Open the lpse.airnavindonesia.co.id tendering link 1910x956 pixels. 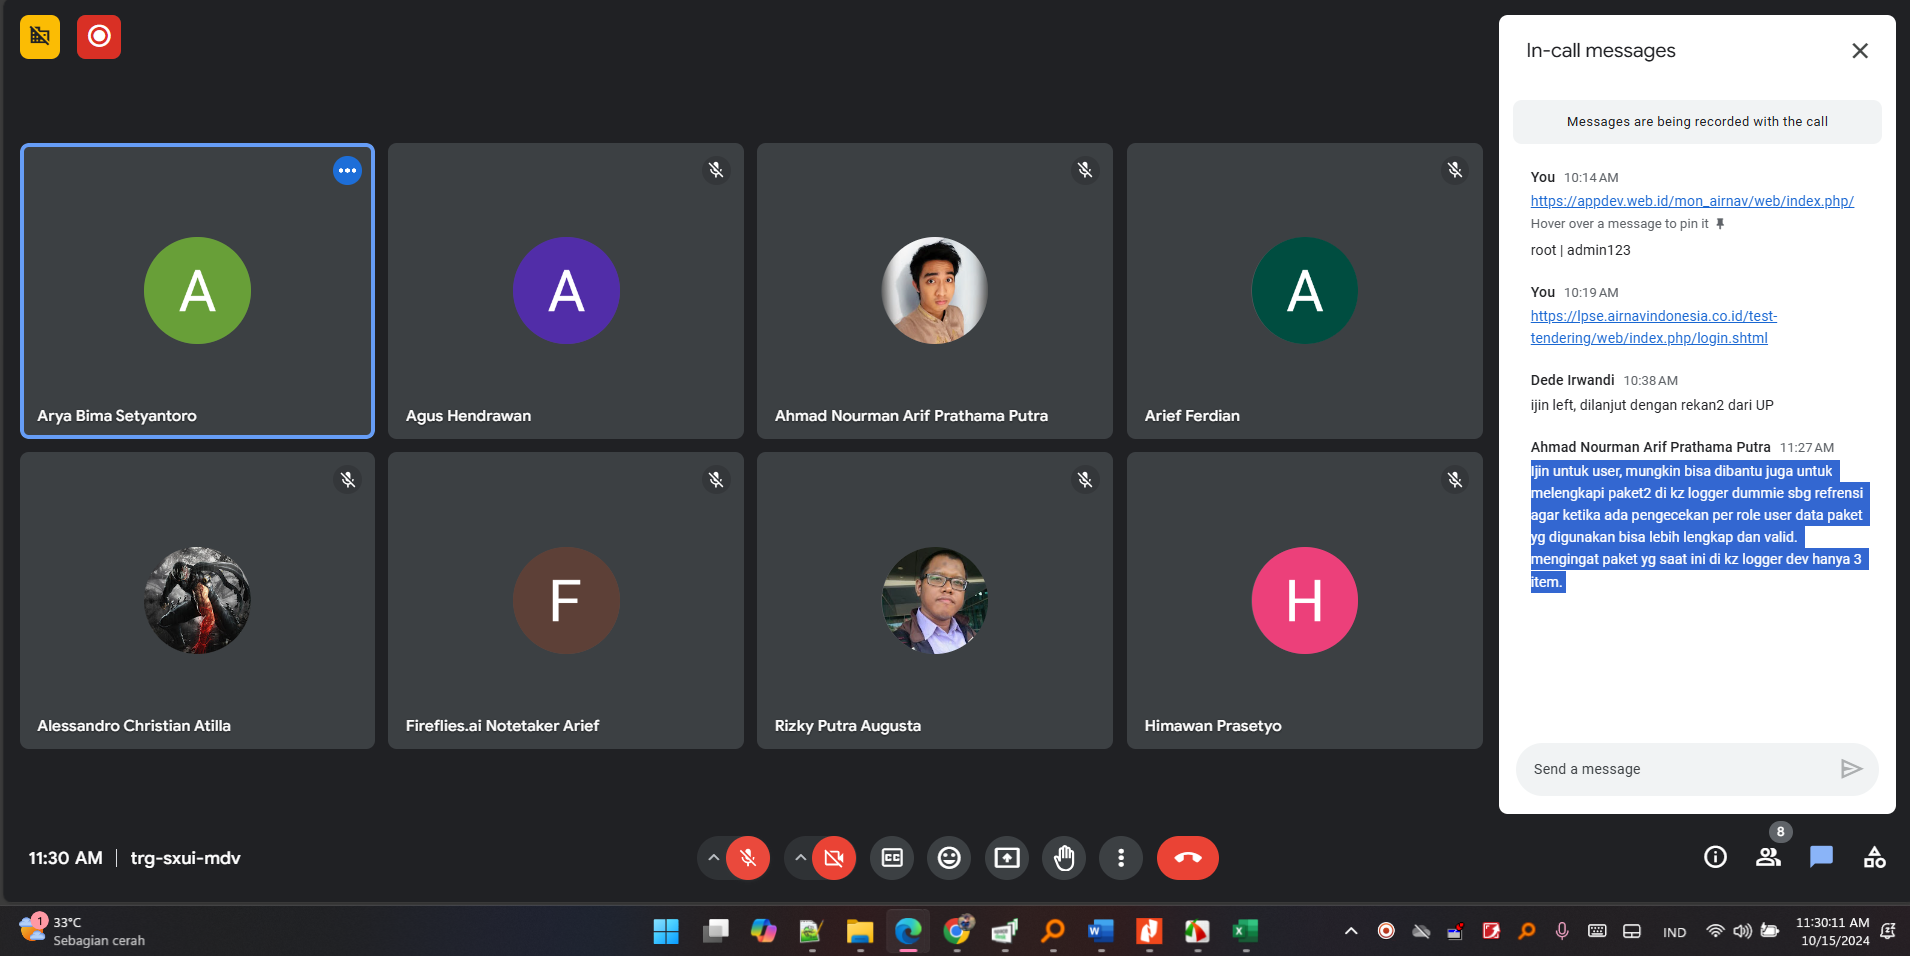coord(1653,327)
